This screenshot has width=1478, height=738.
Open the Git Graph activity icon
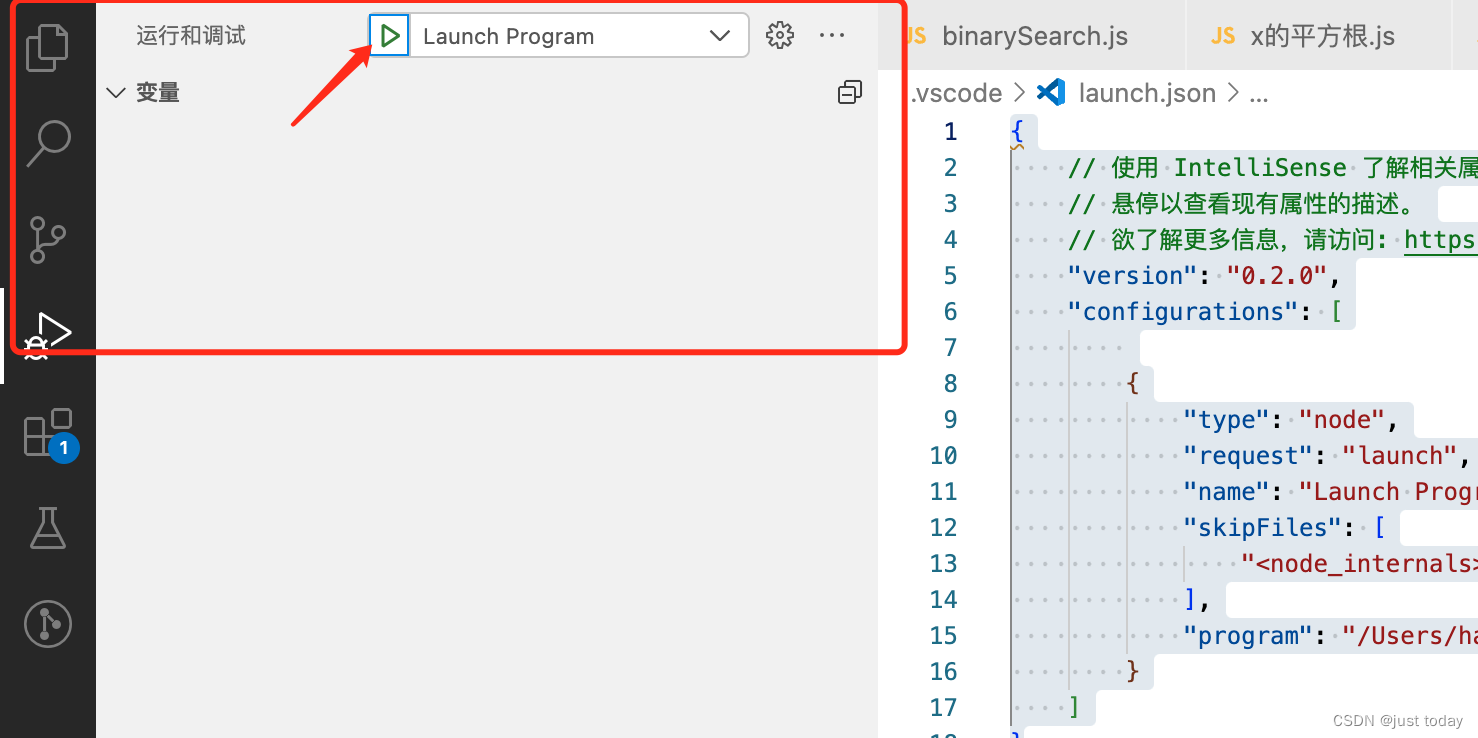point(47,623)
